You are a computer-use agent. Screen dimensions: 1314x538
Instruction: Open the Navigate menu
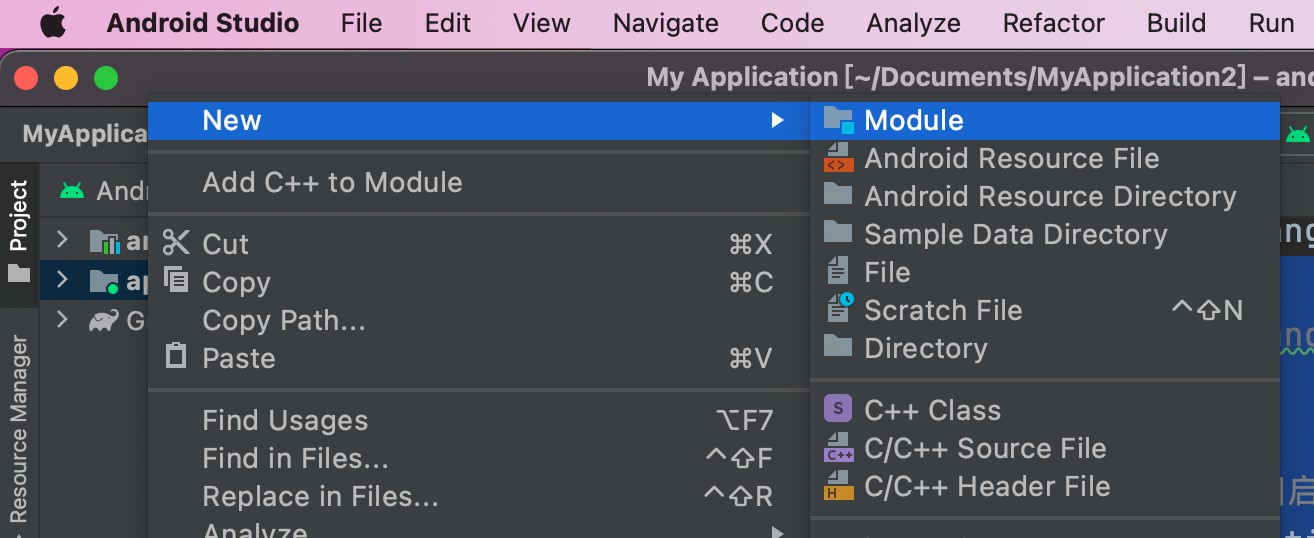[665, 23]
